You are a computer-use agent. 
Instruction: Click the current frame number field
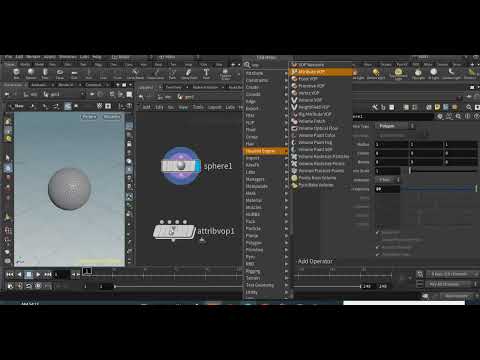pyautogui.click(x=62, y=274)
